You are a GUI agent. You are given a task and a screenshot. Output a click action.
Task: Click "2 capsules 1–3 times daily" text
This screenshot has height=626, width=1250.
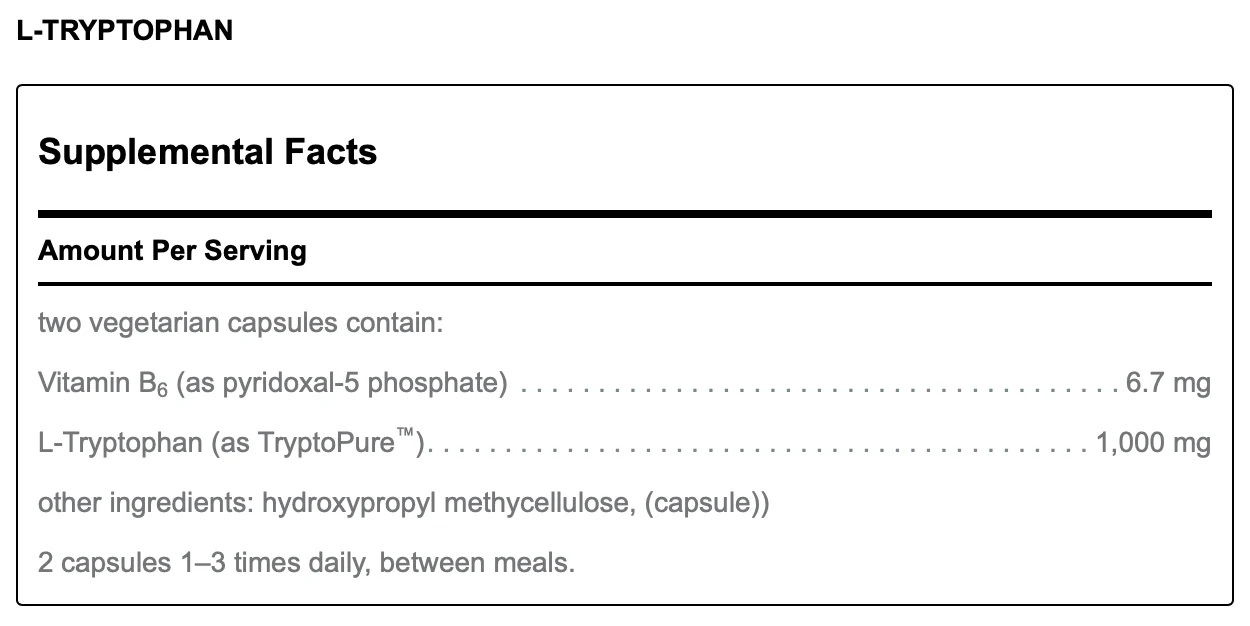click(193, 562)
